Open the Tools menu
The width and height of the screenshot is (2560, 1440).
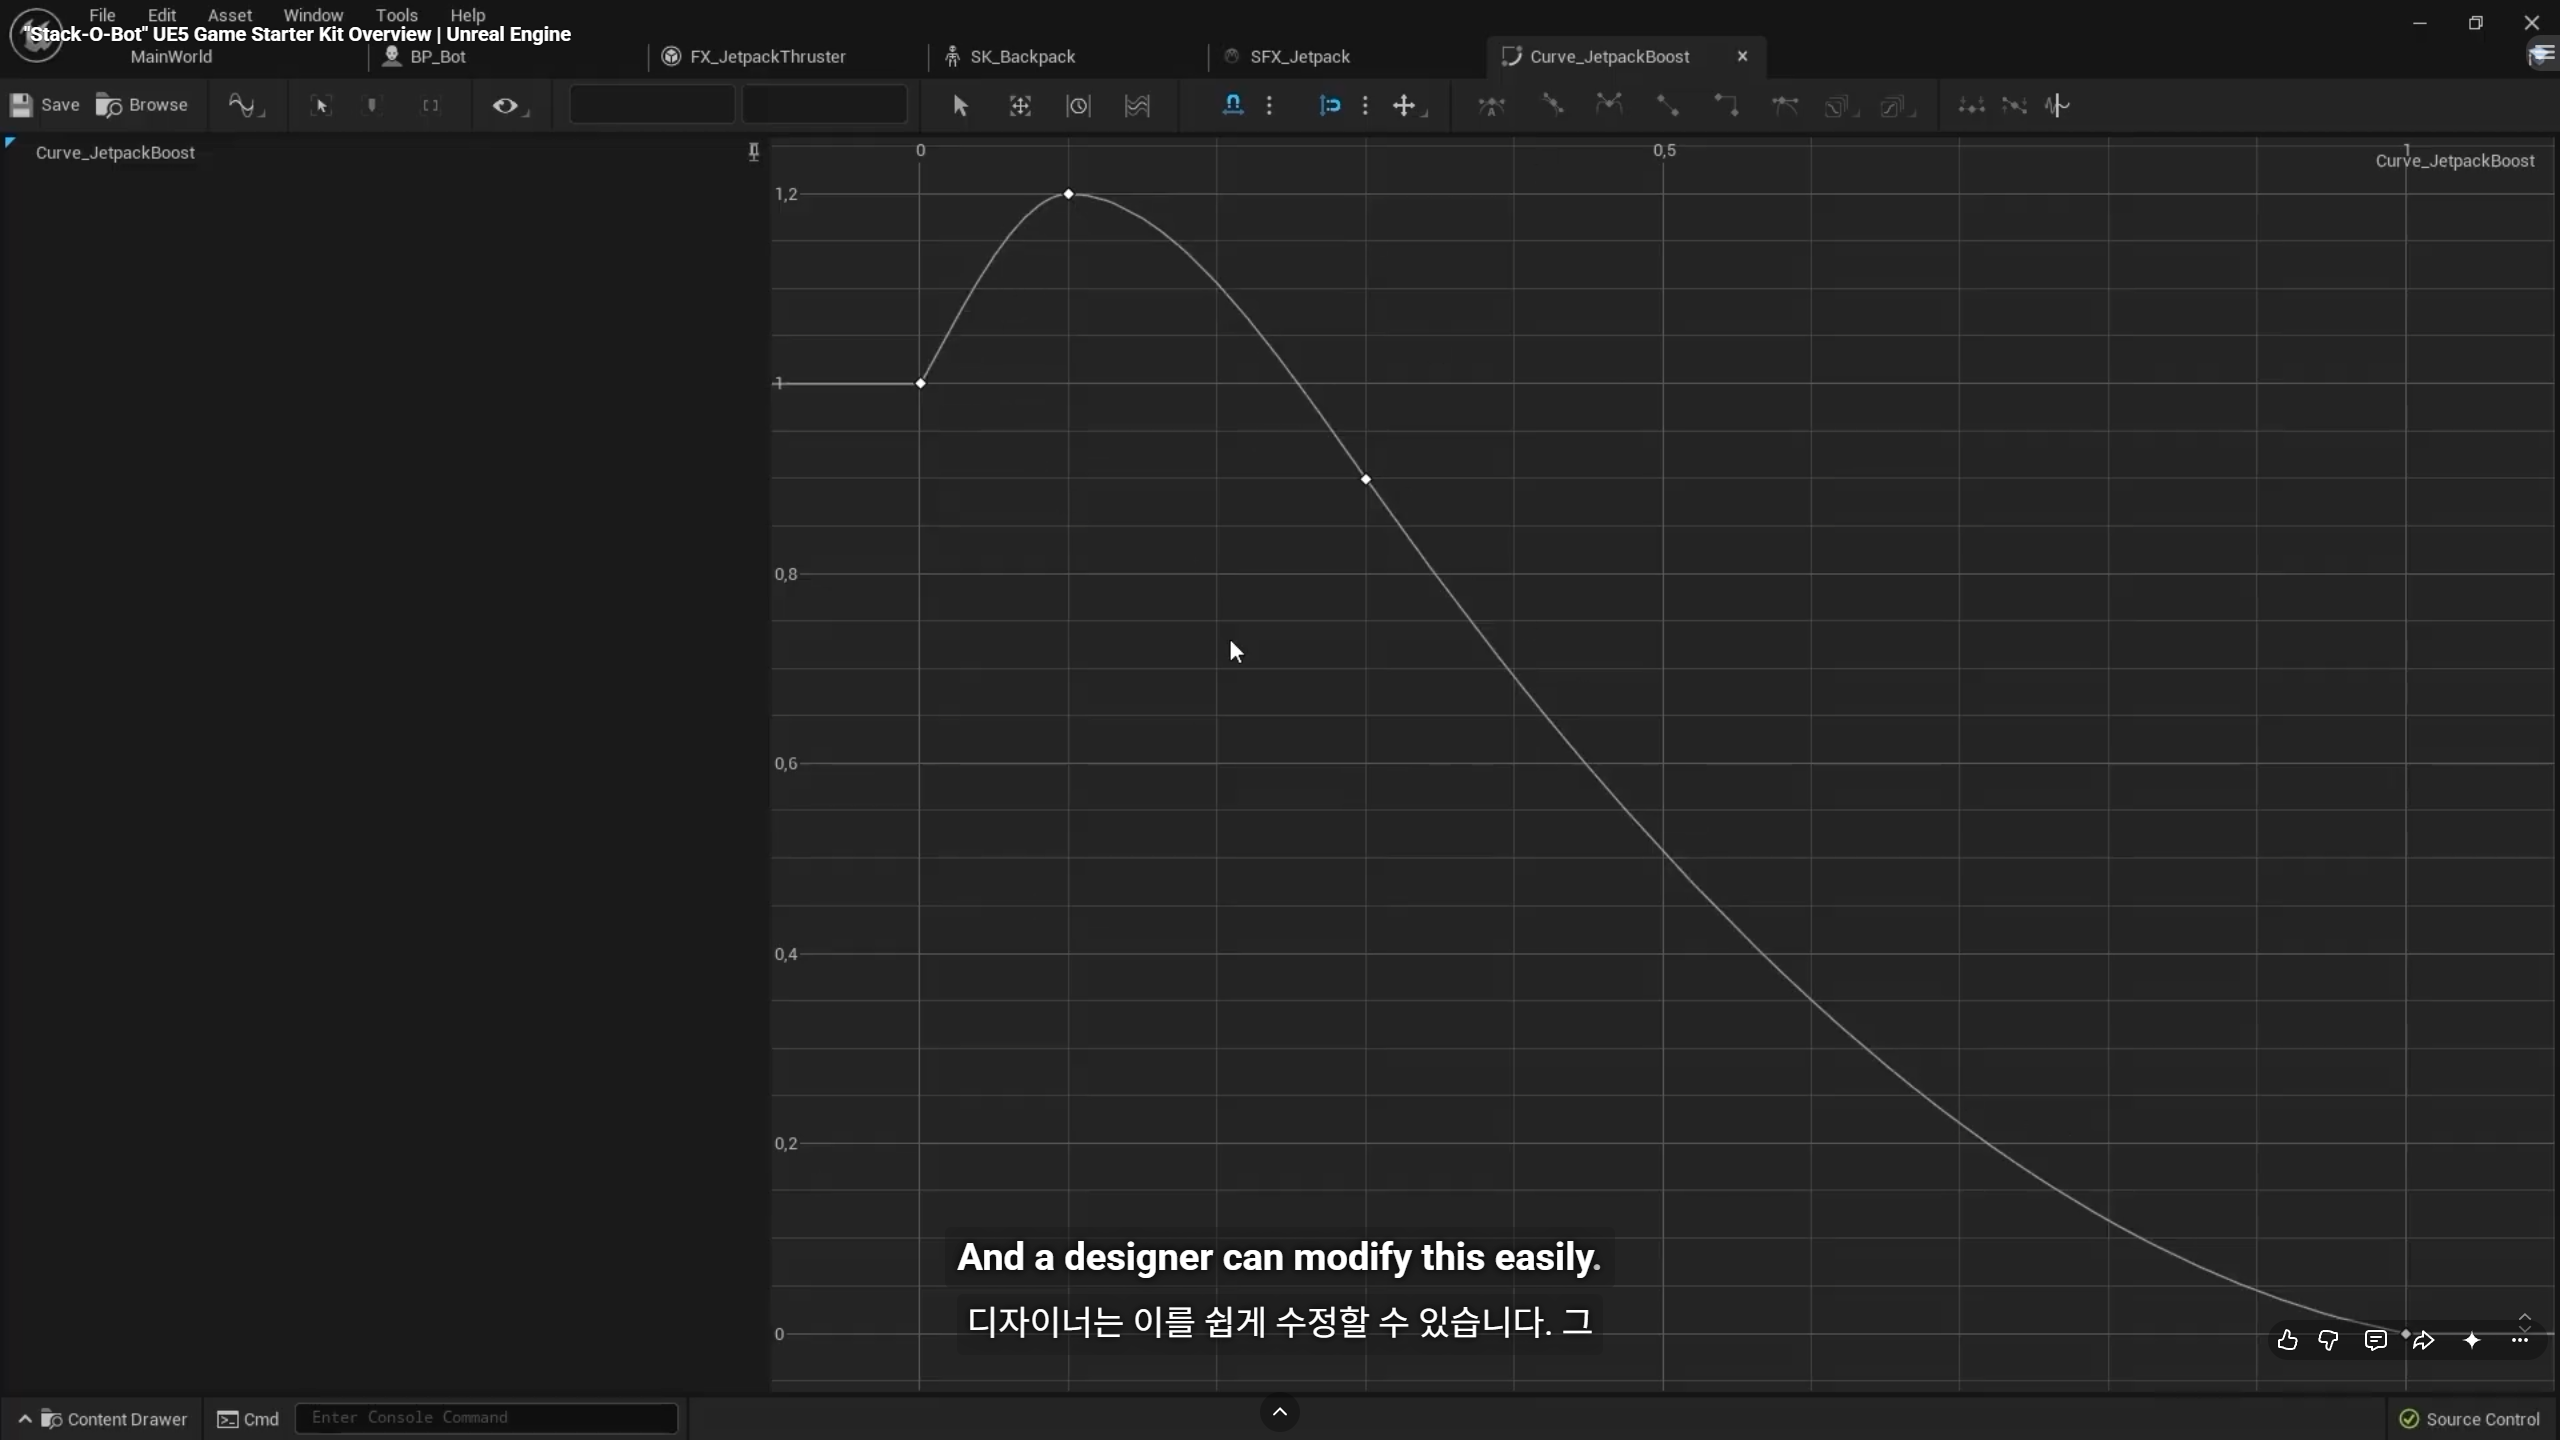click(397, 15)
